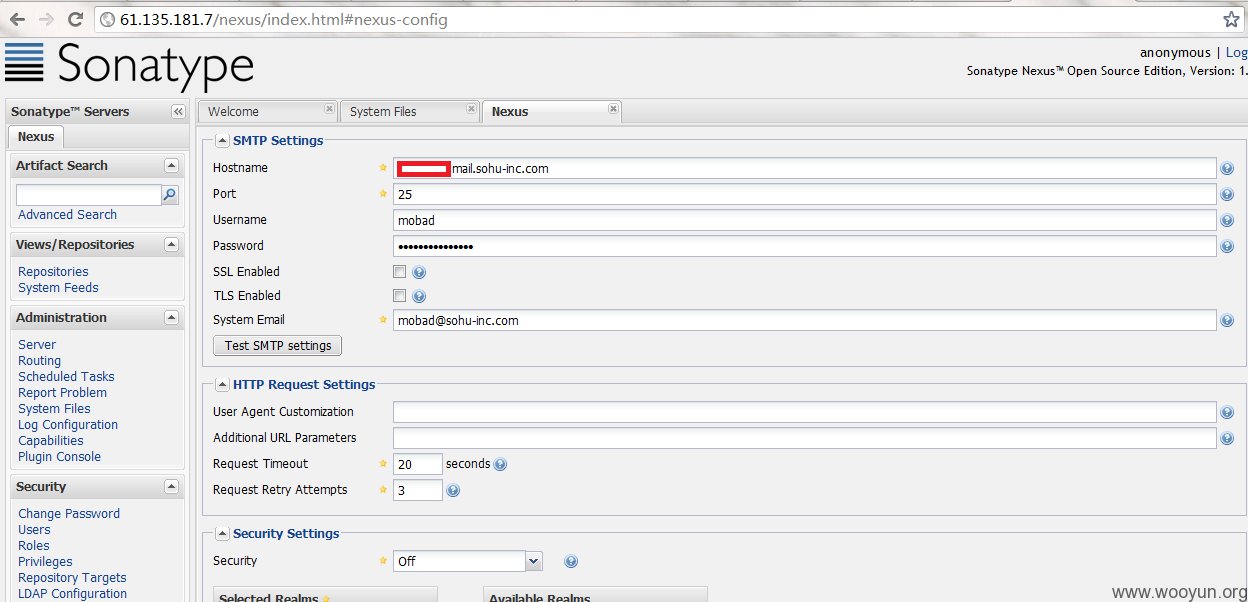
Task: Open Report Problem link
Action: 62,393
